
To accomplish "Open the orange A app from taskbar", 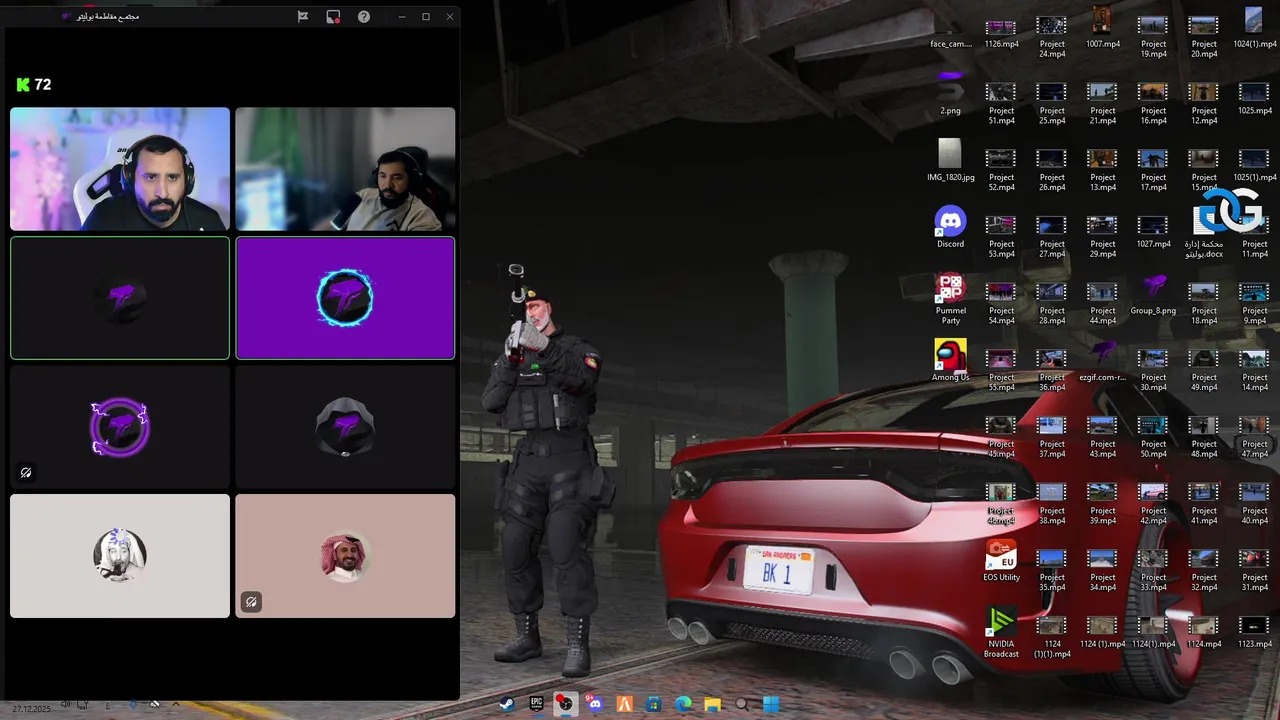I will [624, 704].
